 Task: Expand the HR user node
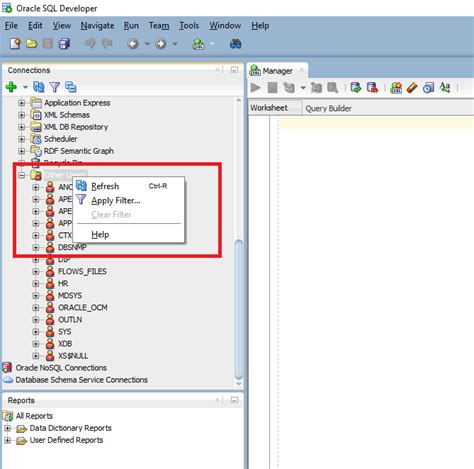(36, 284)
